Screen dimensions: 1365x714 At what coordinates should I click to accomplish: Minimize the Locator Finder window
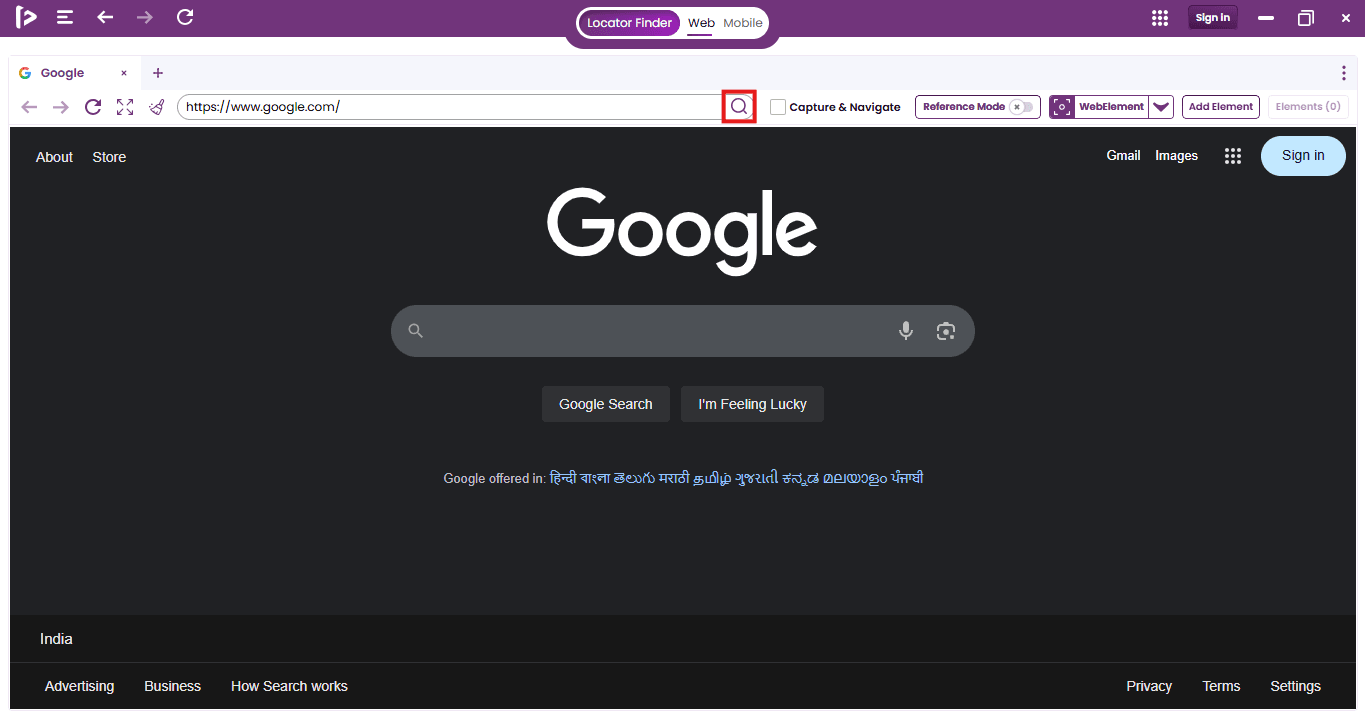click(1266, 18)
